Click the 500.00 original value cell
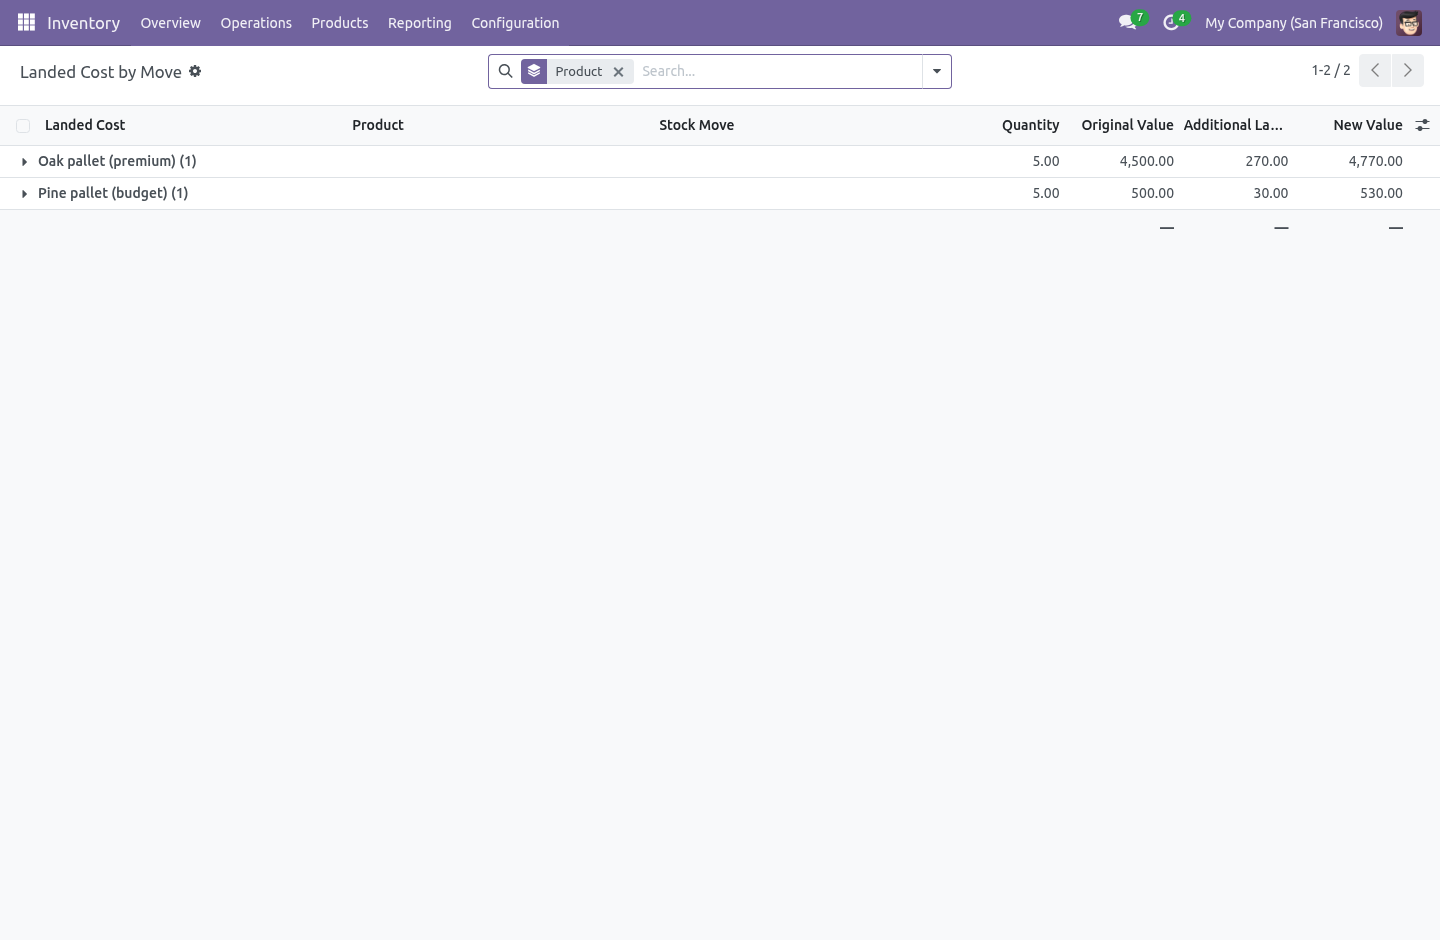The image size is (1440, 940). 1152,193
